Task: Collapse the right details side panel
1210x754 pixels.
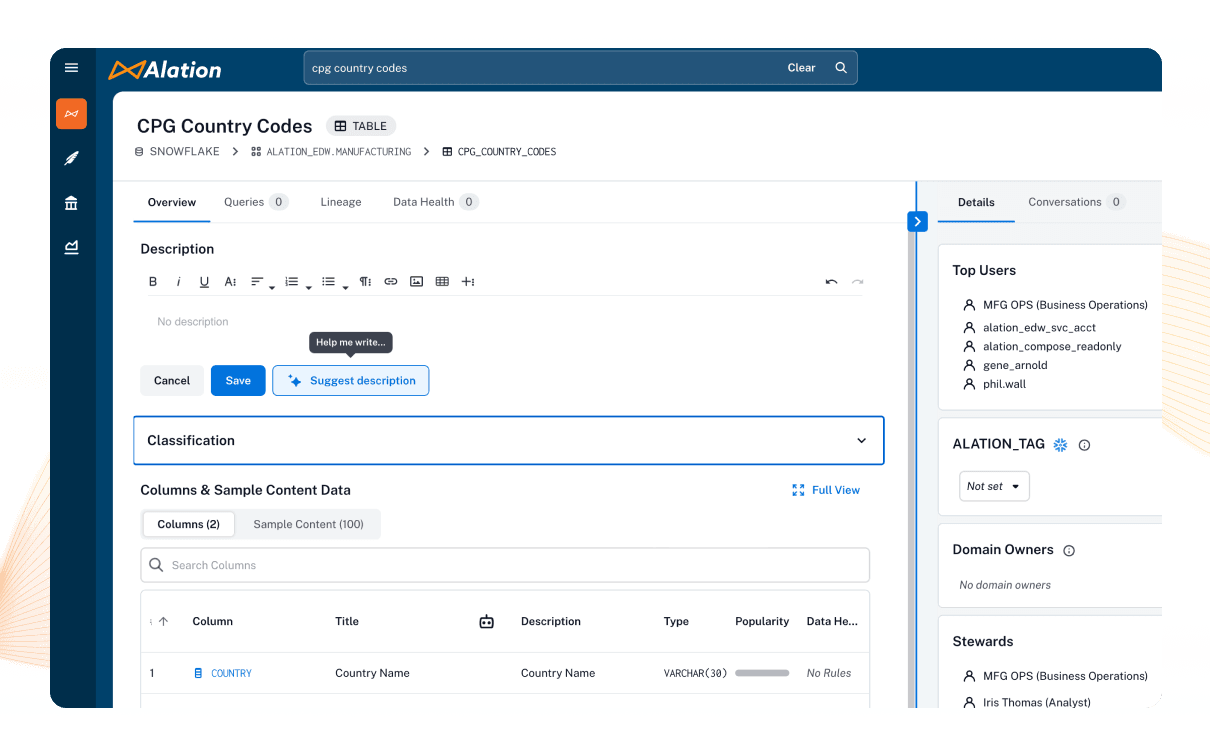Action: (x=917, y=222)
